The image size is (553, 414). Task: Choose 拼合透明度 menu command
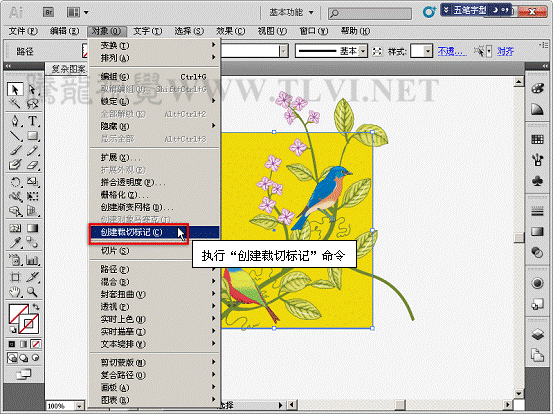pyautogui.click(x=154, y=182)
